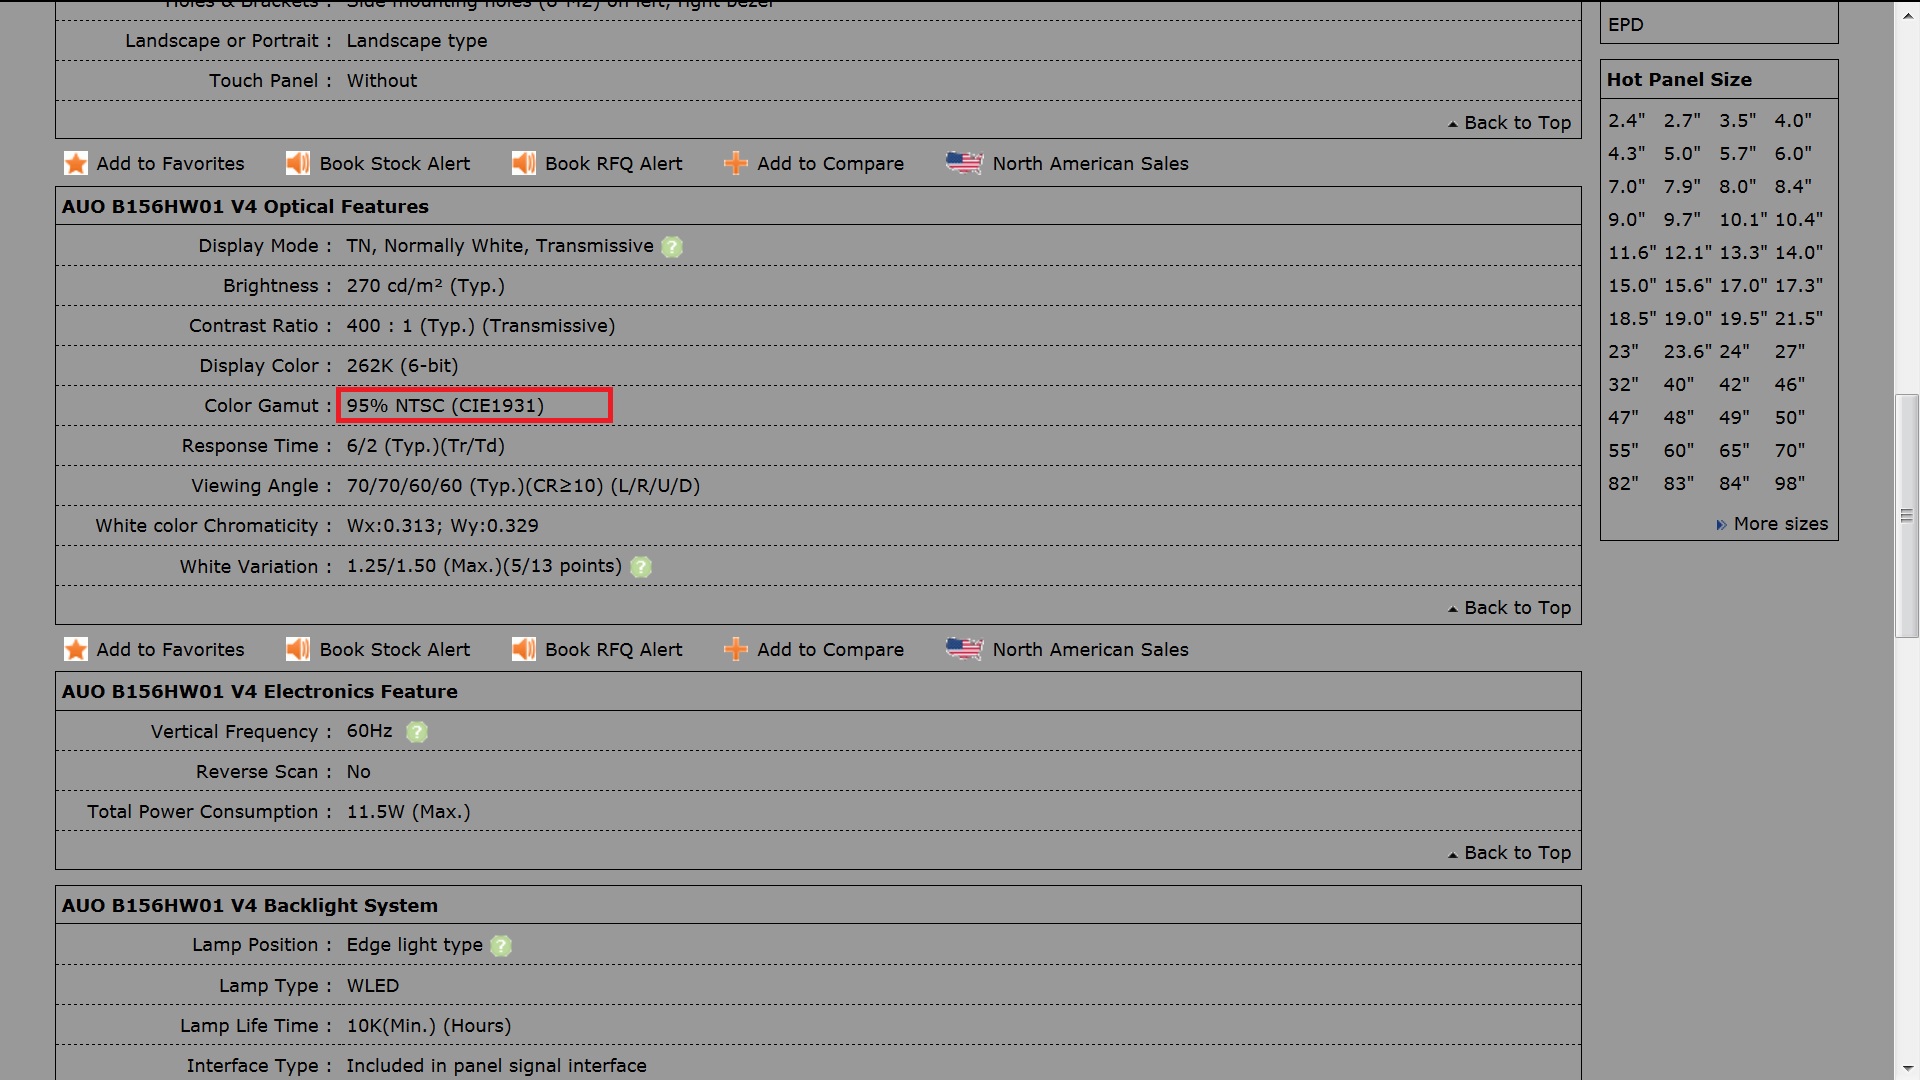Open the Book RFQ Alert link above Electronics Feature

pos(614,649)
